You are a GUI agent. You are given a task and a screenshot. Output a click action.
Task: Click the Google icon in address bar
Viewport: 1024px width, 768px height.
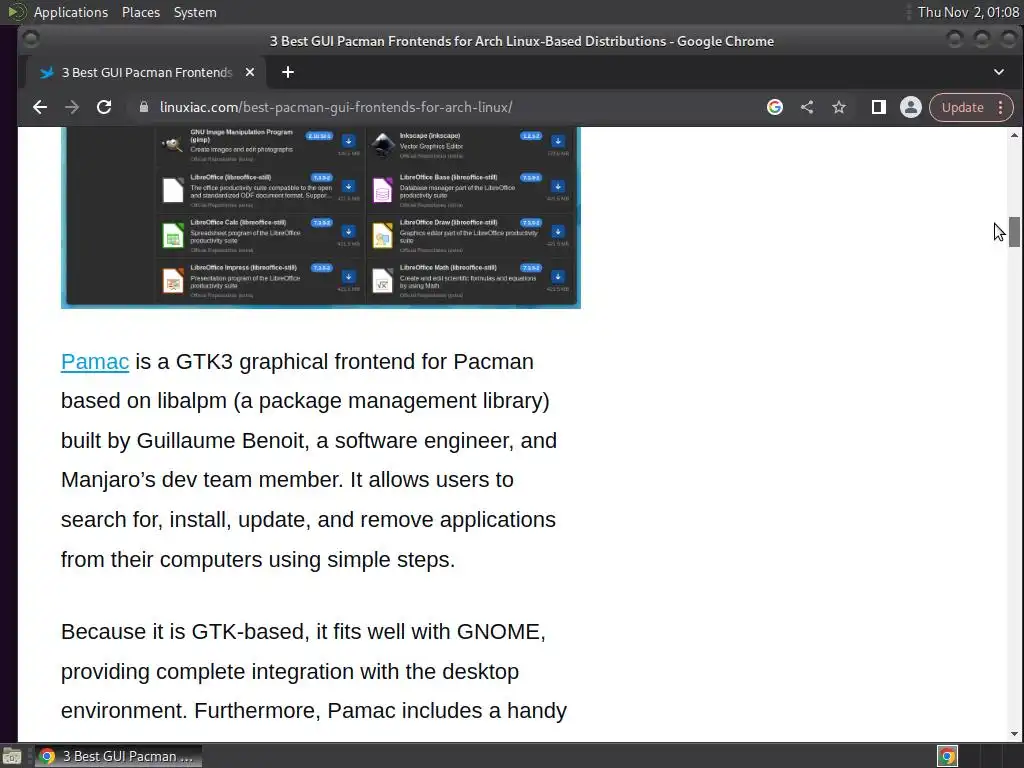775,108
